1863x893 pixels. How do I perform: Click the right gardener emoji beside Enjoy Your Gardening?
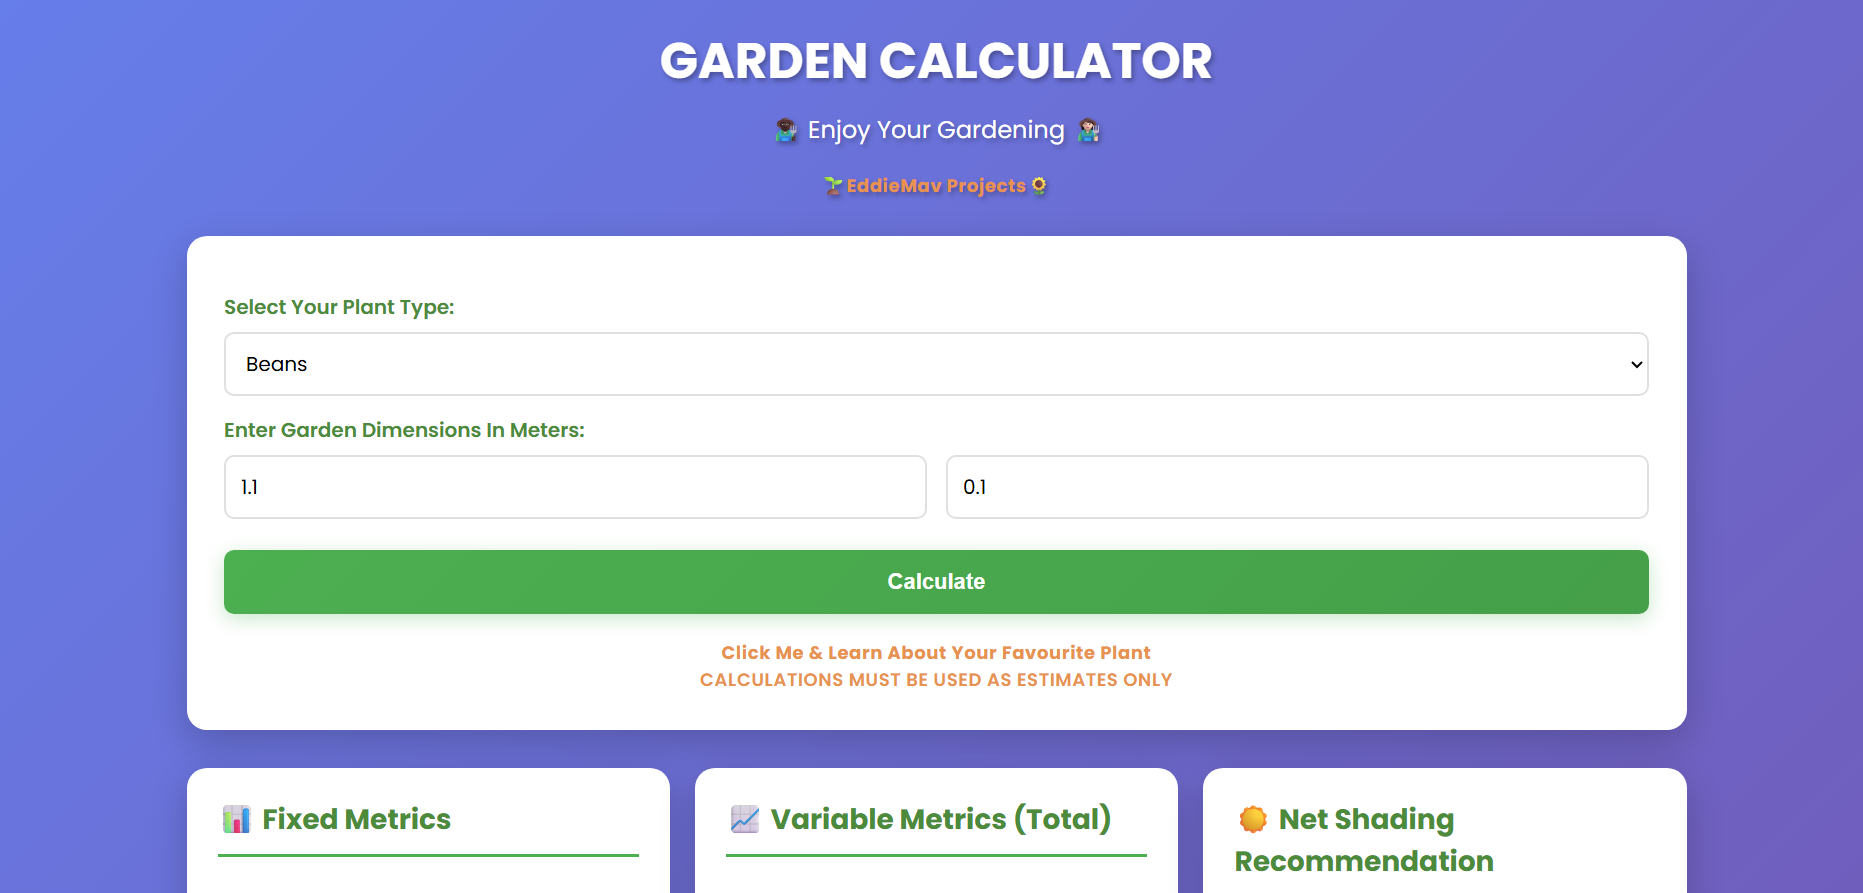pyautogui.click(x=1087, y=130)
